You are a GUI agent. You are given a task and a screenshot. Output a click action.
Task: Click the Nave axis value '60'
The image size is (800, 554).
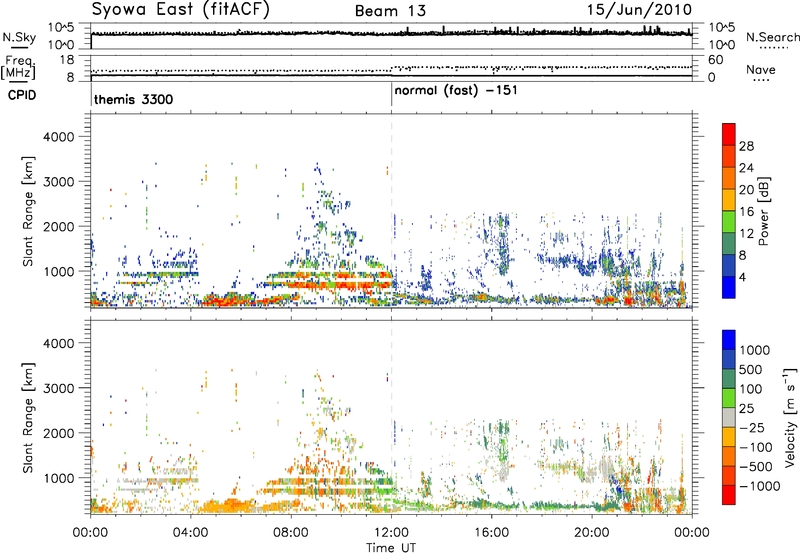click(x=715, y=60)
